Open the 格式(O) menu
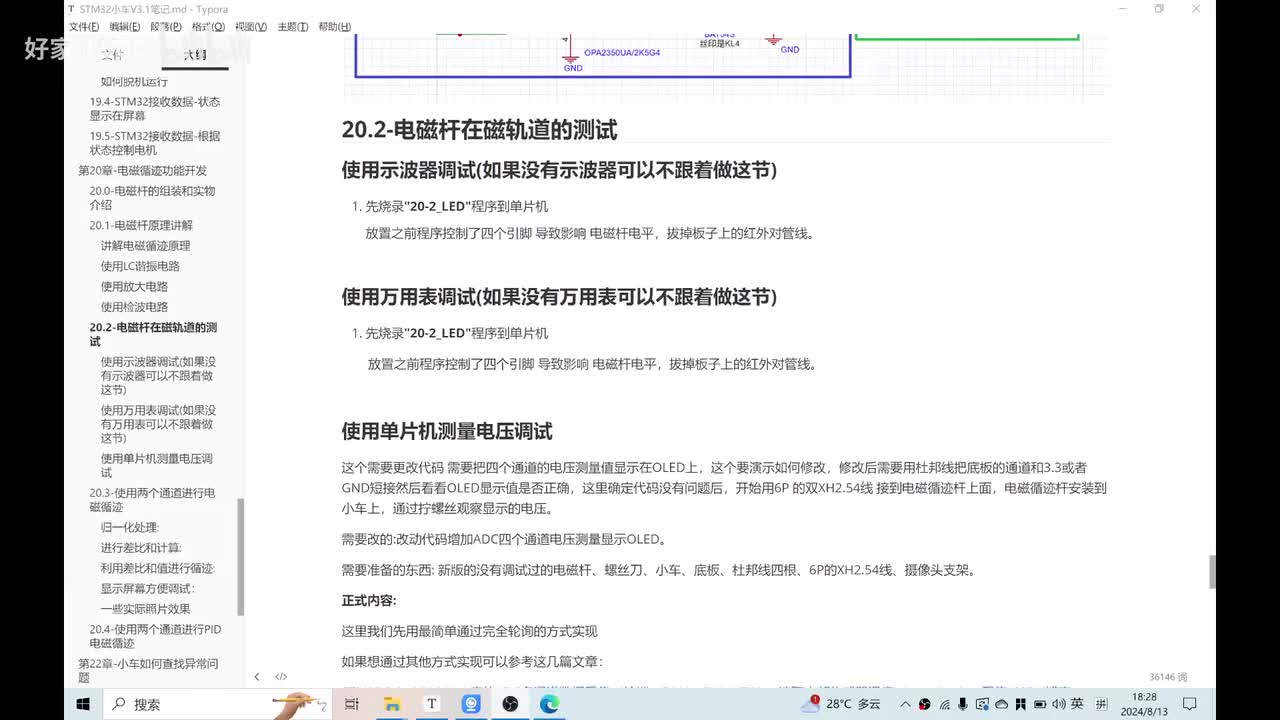1280x720 pixels. point(208,27)
